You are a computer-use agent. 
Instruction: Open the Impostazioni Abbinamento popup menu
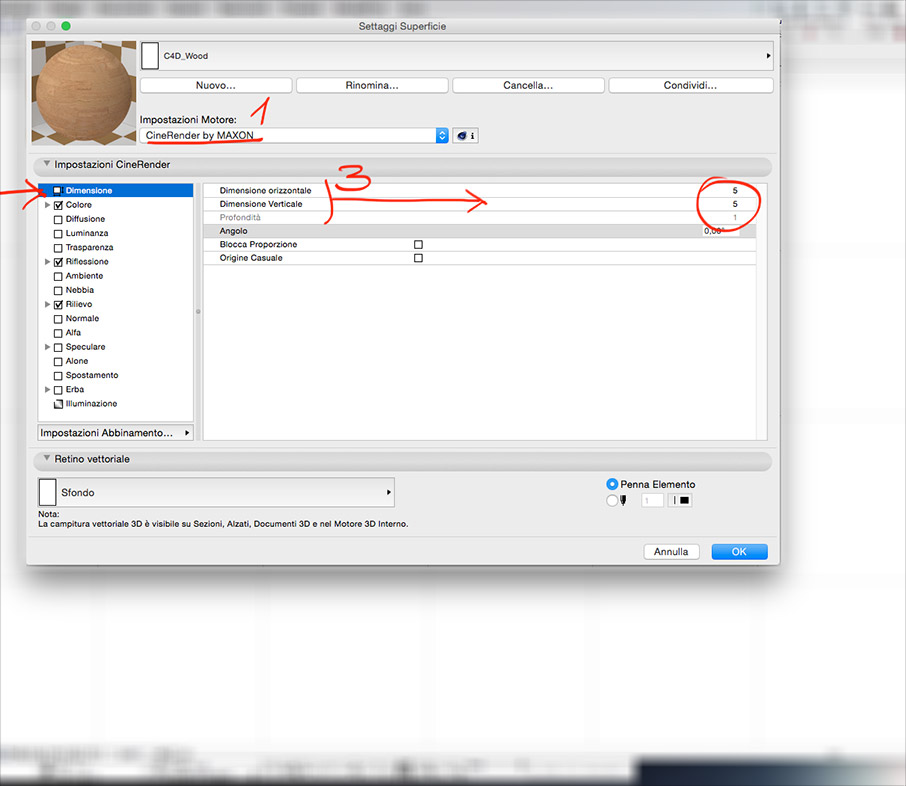pyautogui.click(x=115, y=433)
